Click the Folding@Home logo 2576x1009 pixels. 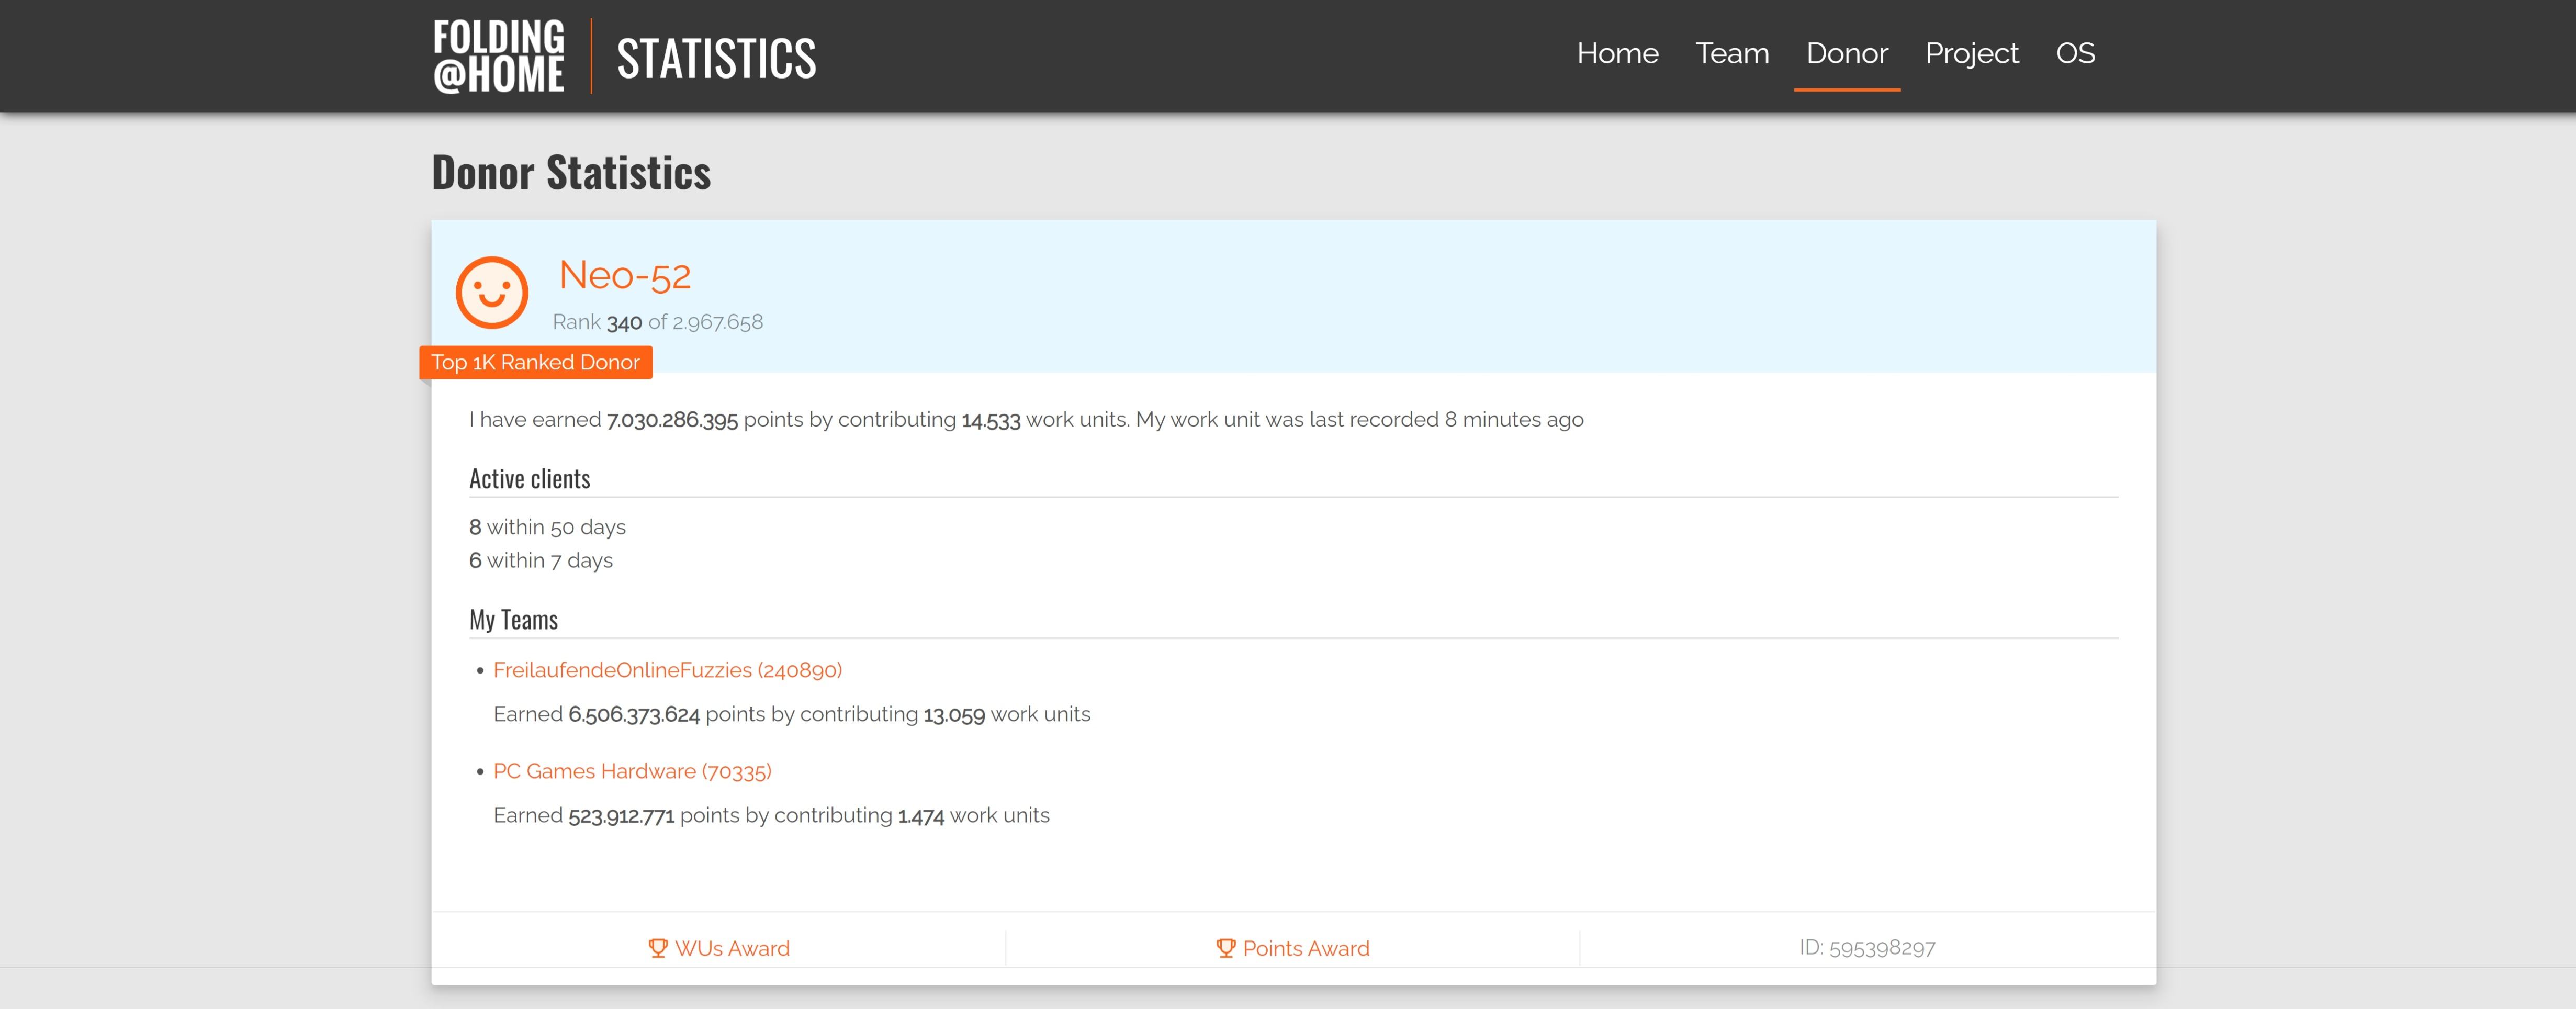(498, 56)
